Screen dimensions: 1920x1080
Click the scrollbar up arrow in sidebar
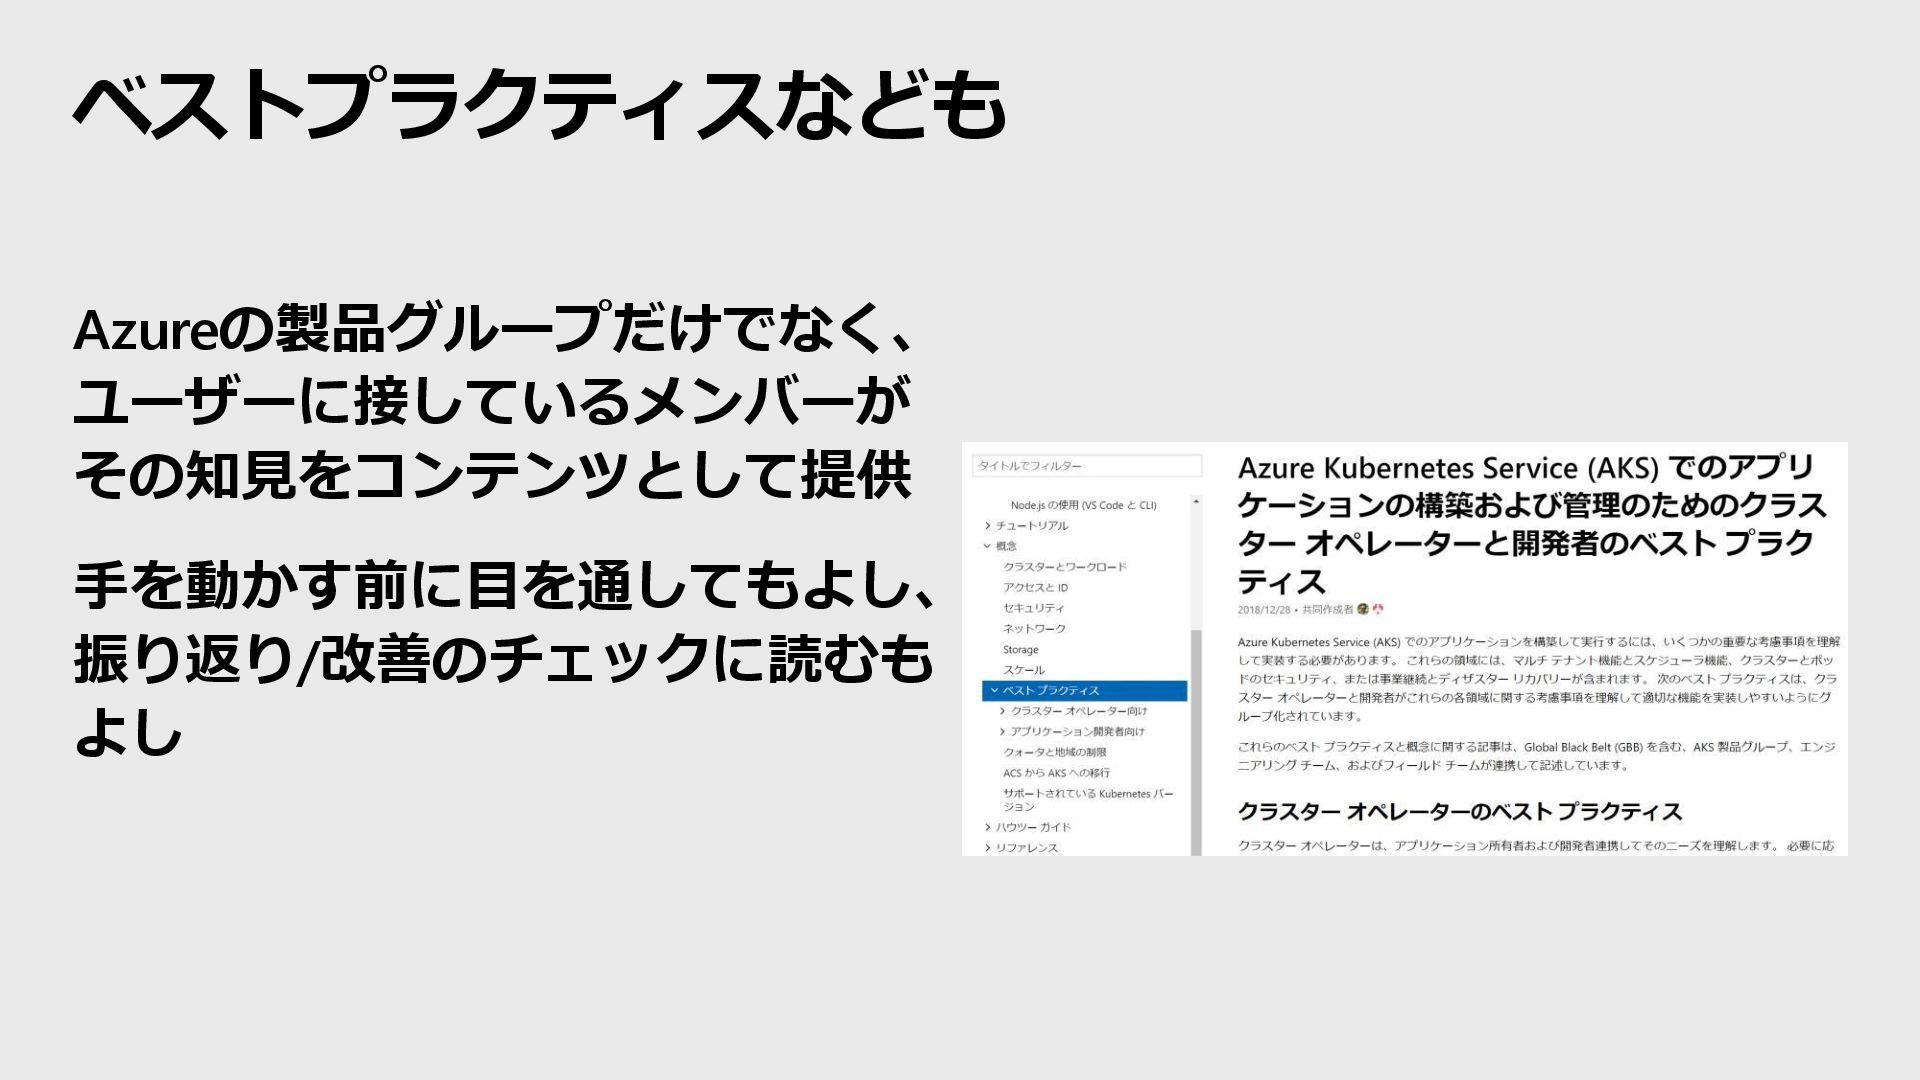click(x=1196, y=501)
